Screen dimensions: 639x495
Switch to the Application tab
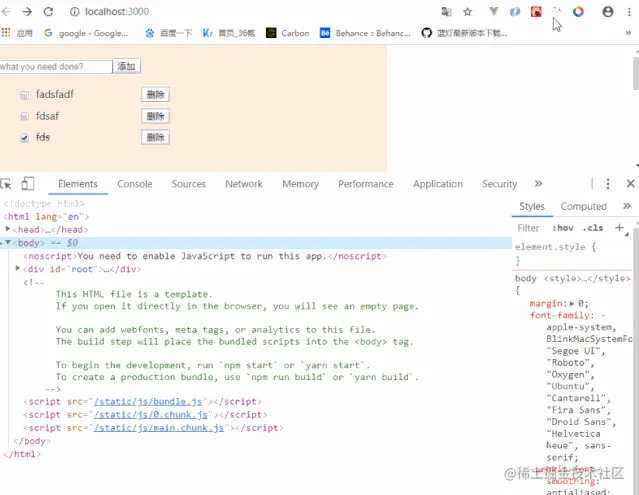(438, 184)
